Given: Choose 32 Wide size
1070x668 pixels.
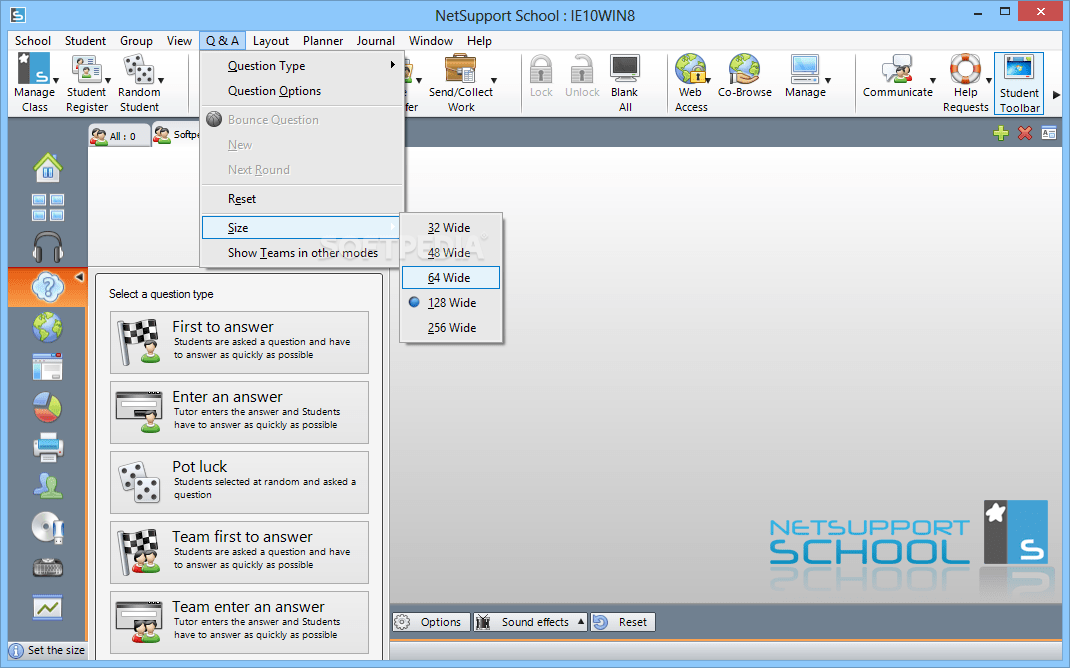Looking at the screenshot, I should tap(451, 228).
